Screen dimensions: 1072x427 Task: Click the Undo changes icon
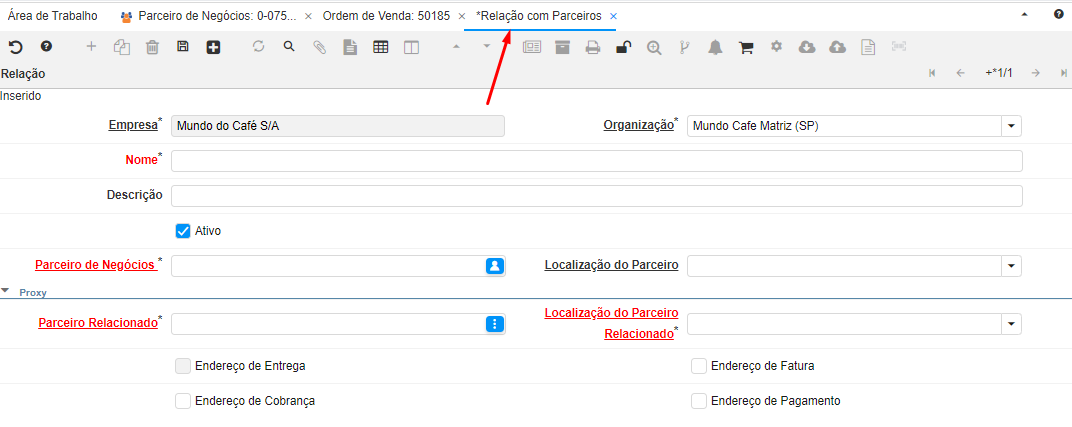coord(15,47)
